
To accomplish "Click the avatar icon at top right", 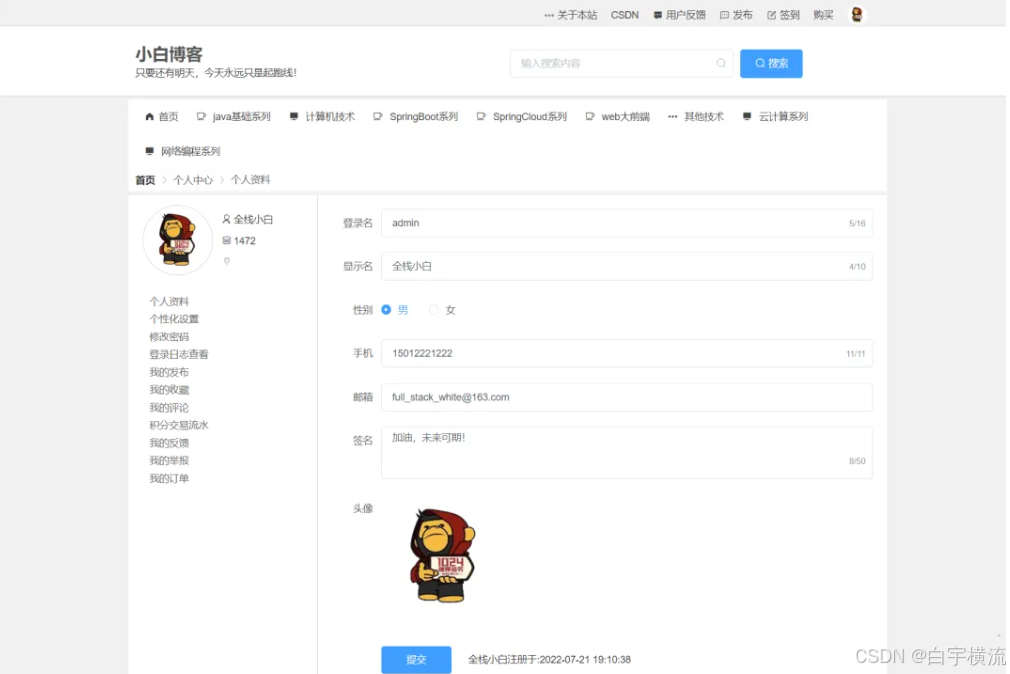I will 857,14.
